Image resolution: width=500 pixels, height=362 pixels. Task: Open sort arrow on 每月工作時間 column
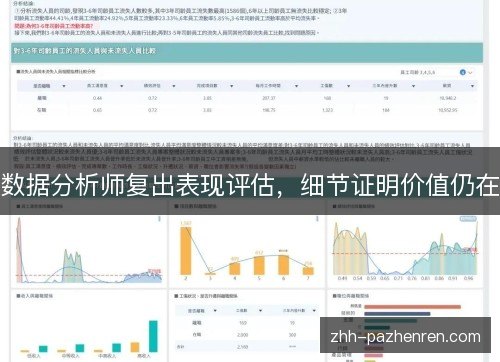(x=296, y=86)
